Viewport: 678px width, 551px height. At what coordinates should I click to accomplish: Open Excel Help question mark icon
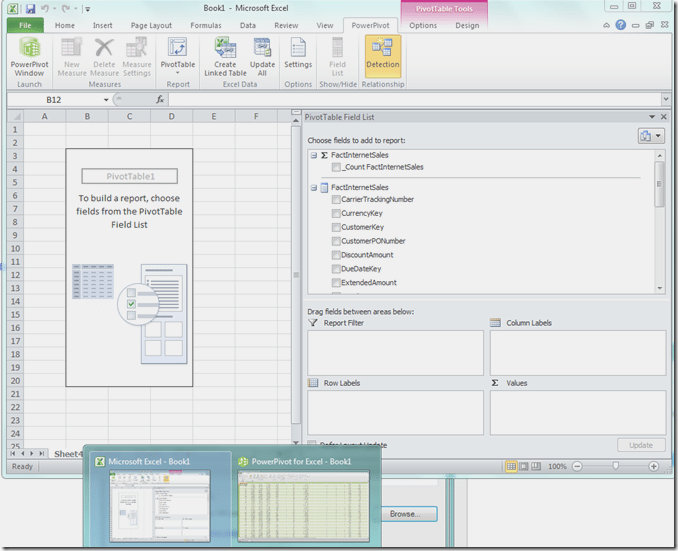(x=620, y=25)
